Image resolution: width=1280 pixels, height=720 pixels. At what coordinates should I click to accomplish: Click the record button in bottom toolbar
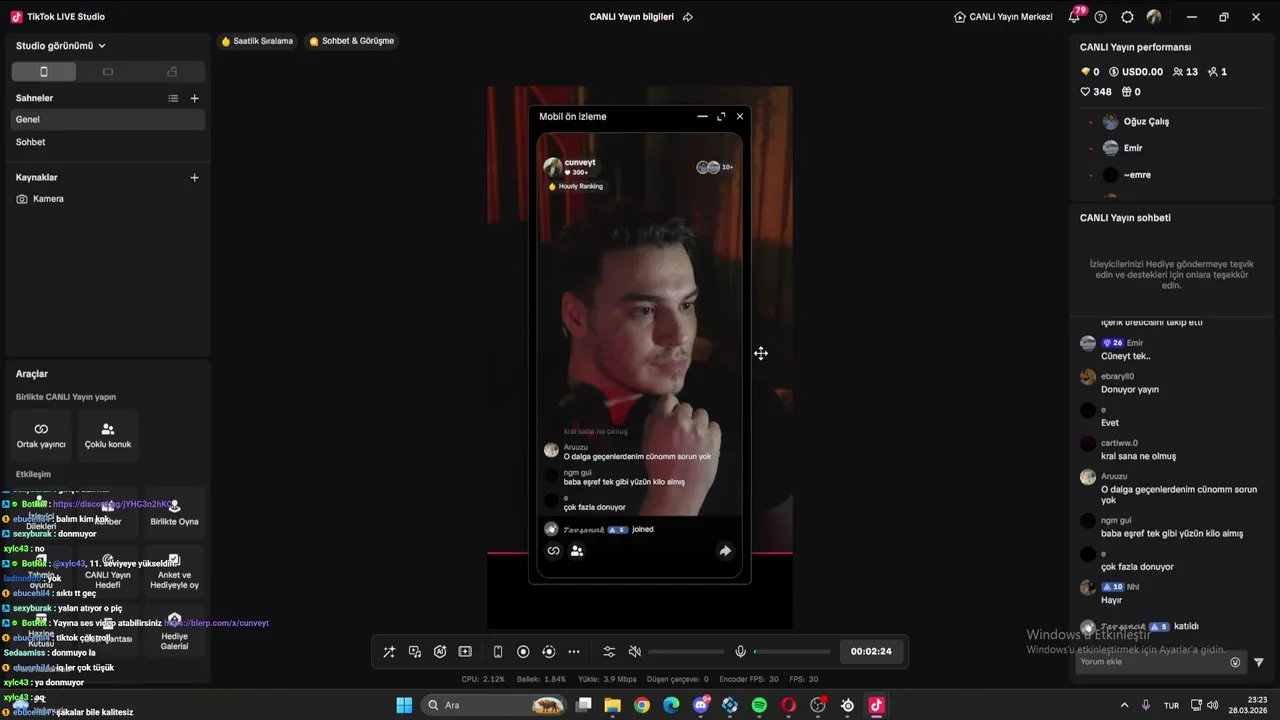click(x=523, y=652)
